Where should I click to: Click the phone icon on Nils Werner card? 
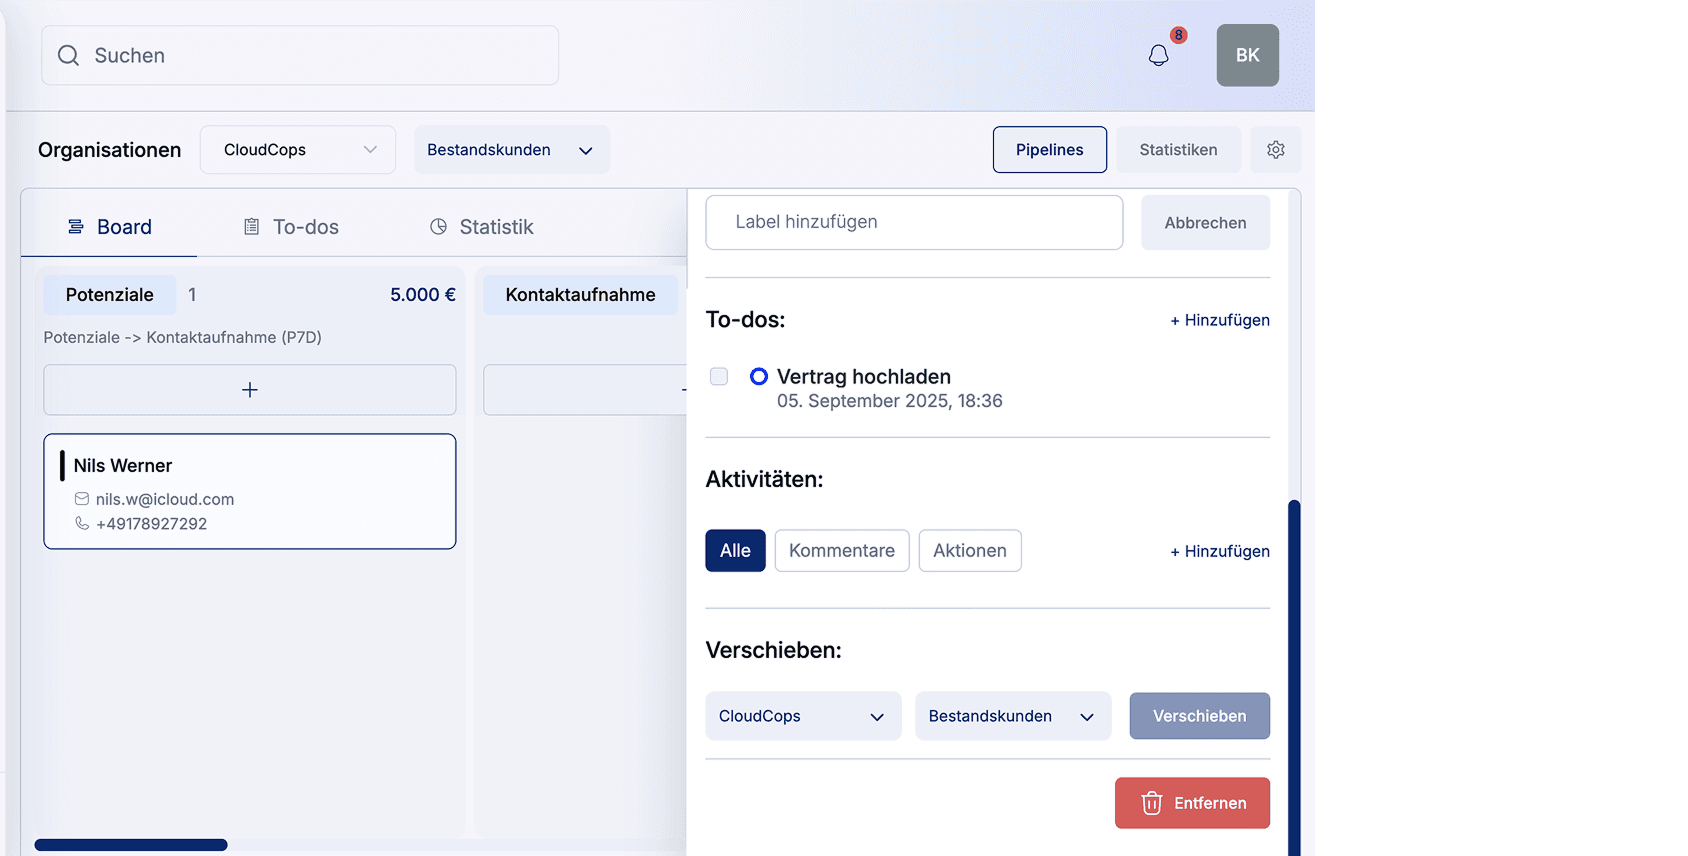click(82, 523)
